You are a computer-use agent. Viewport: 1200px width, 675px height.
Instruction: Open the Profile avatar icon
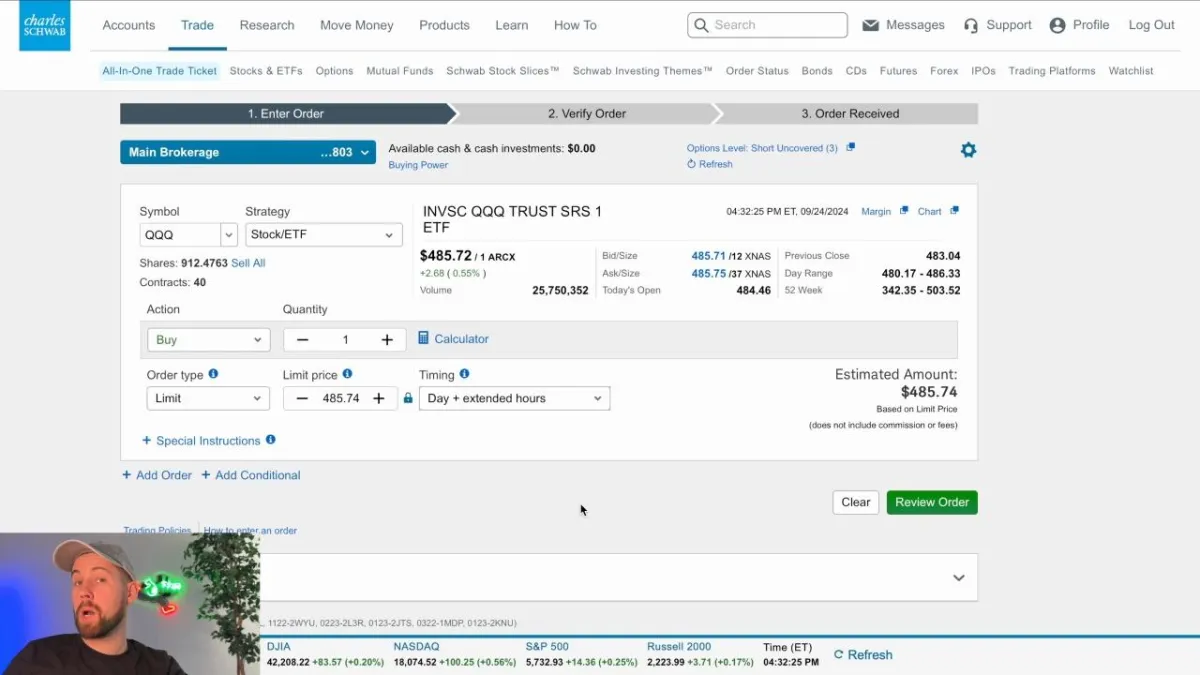pos(1057,25)
